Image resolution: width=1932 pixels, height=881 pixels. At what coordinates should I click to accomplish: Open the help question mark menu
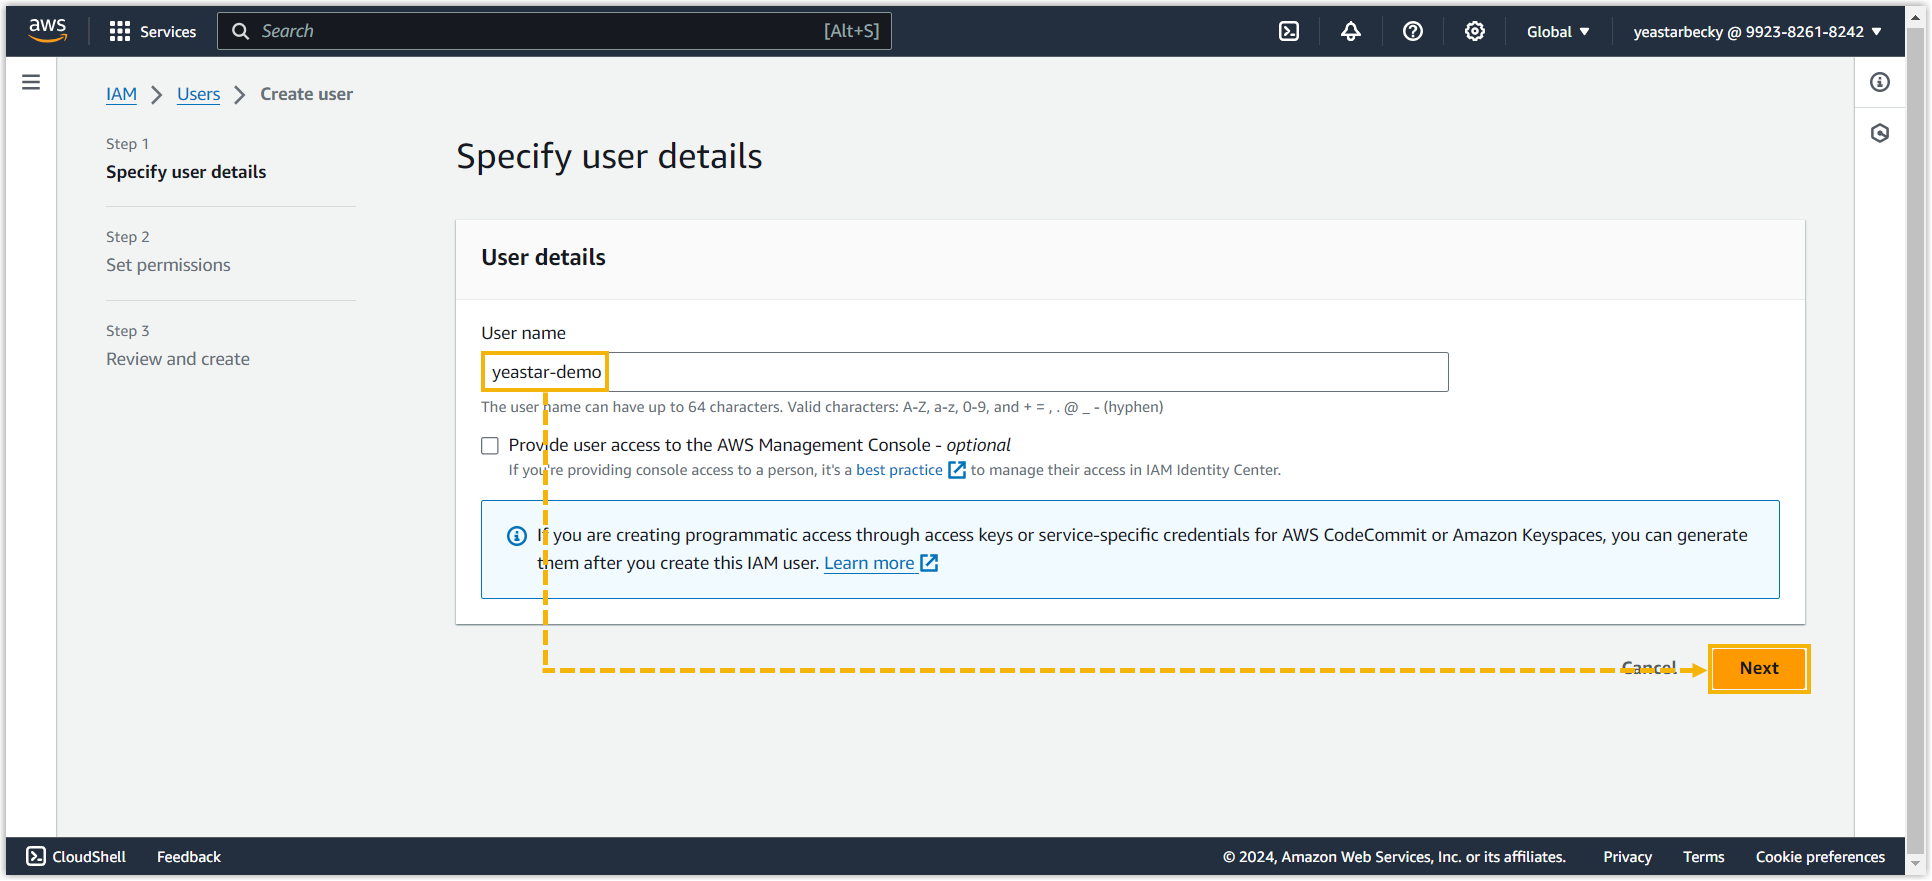click(x=1412, y=31)
